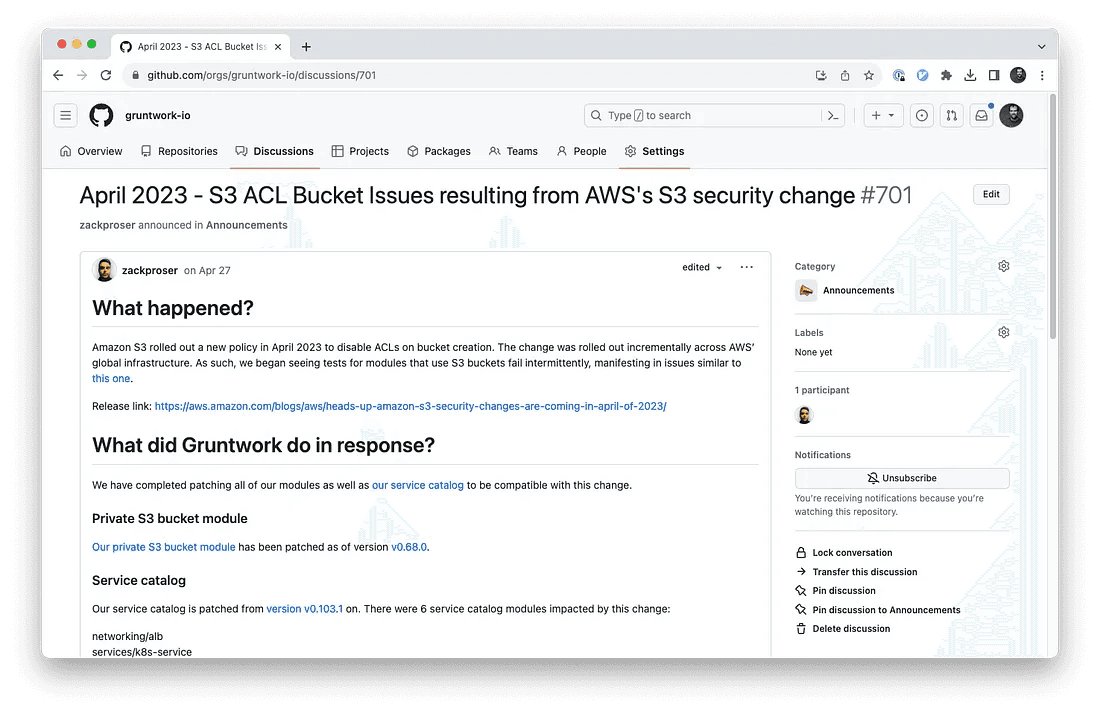Screen dimensions: 1100x713
Task: Switch to the Projects tab
Action: [x=360, y=151]
